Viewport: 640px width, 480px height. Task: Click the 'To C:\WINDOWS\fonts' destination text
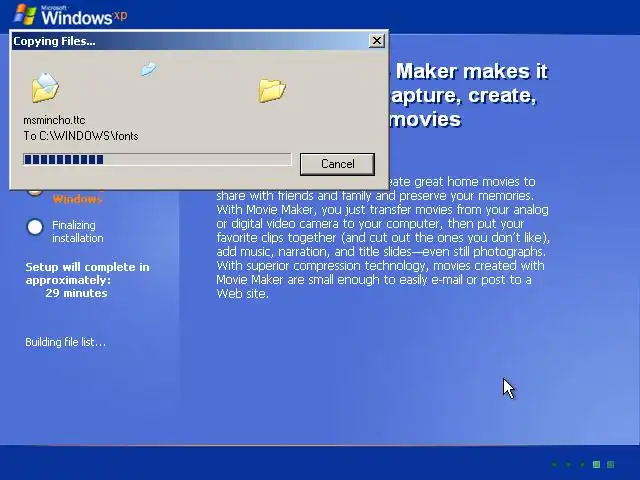[81, 136]
